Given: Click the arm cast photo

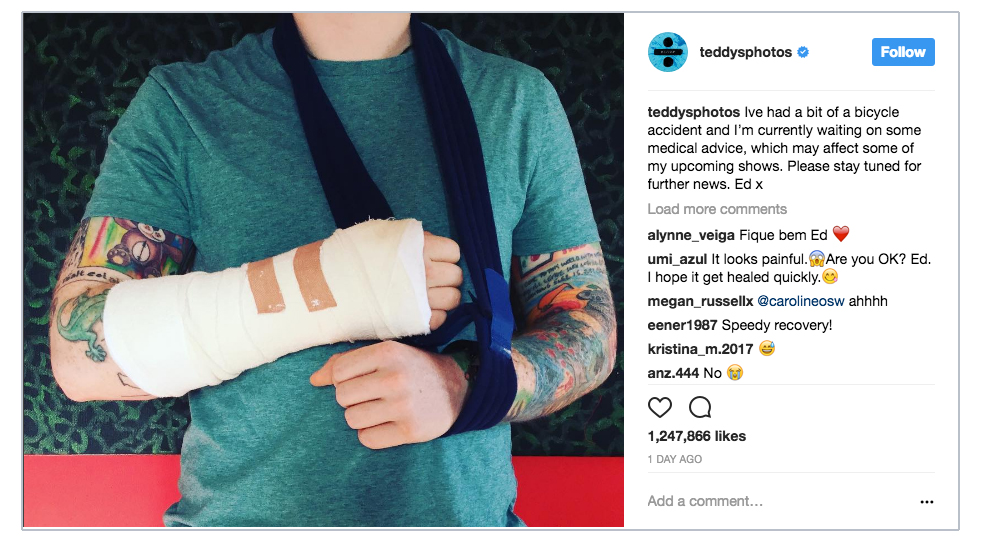Looking at the screenshot, I should tap(324, 270).
